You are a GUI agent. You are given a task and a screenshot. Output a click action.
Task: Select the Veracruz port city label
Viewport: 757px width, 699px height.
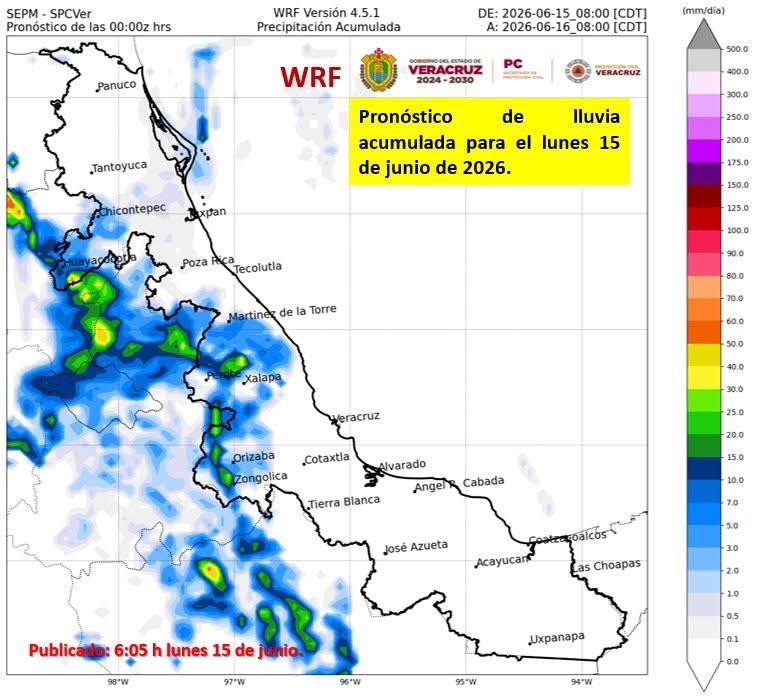(x=357, y=417)
